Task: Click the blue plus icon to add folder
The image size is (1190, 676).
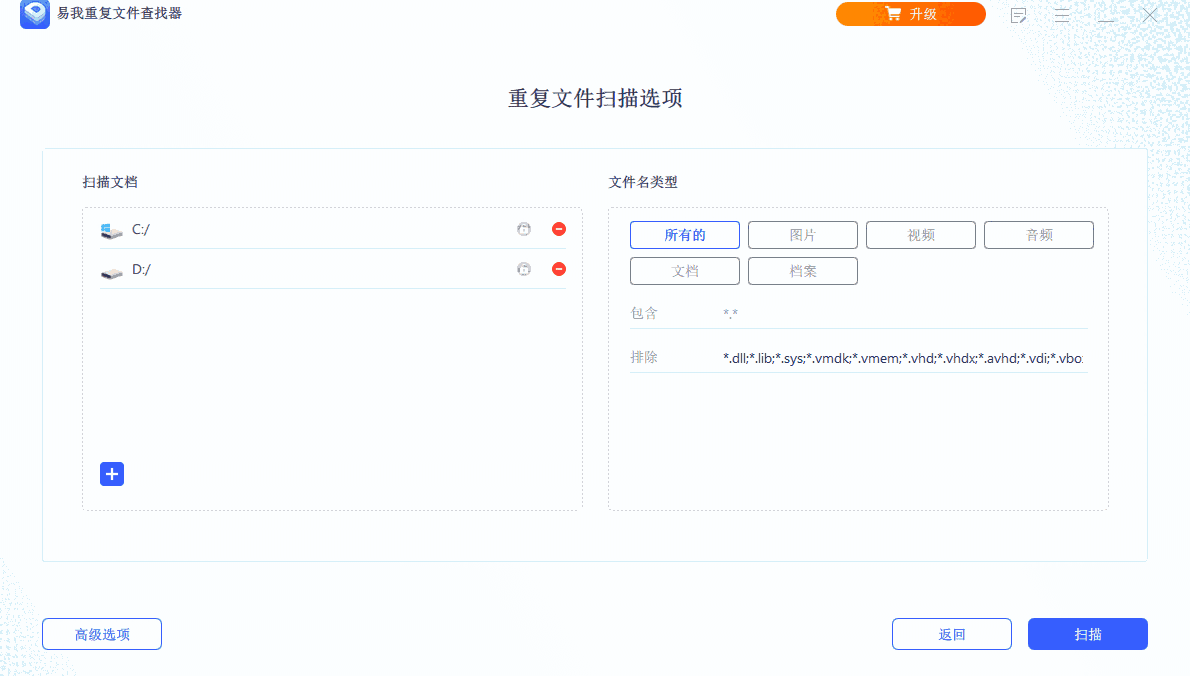Action: click(x=112, y=474)
